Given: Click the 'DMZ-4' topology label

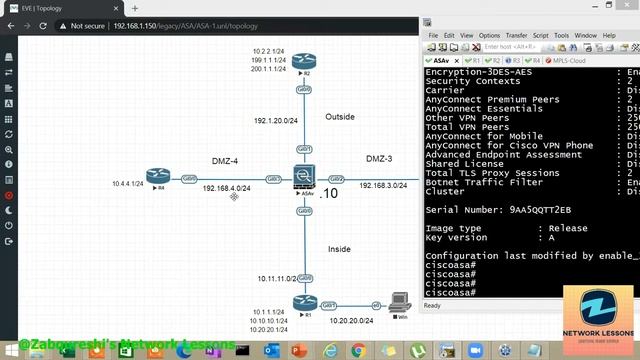Looking at the screenshot, I should tap(225, 161).
